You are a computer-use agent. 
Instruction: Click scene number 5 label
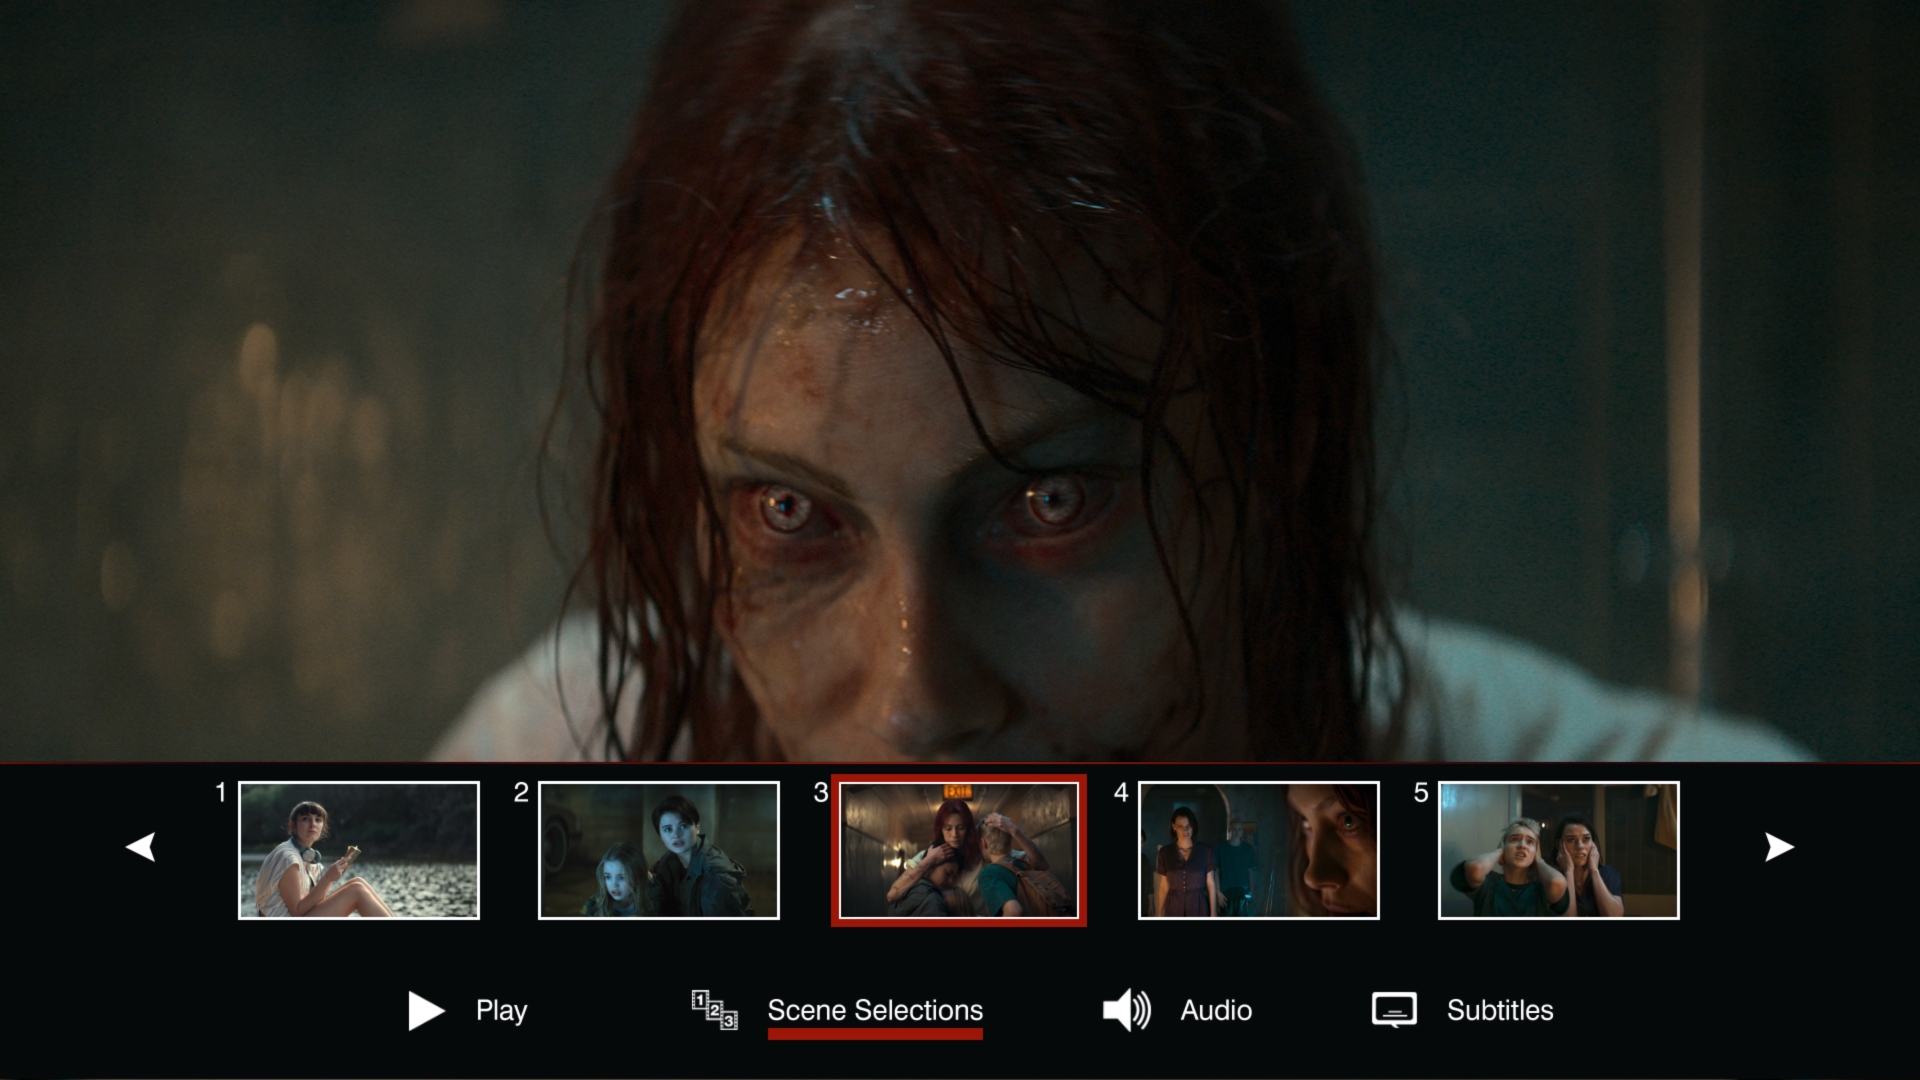pyautogui.click(x=1421, y=793)
